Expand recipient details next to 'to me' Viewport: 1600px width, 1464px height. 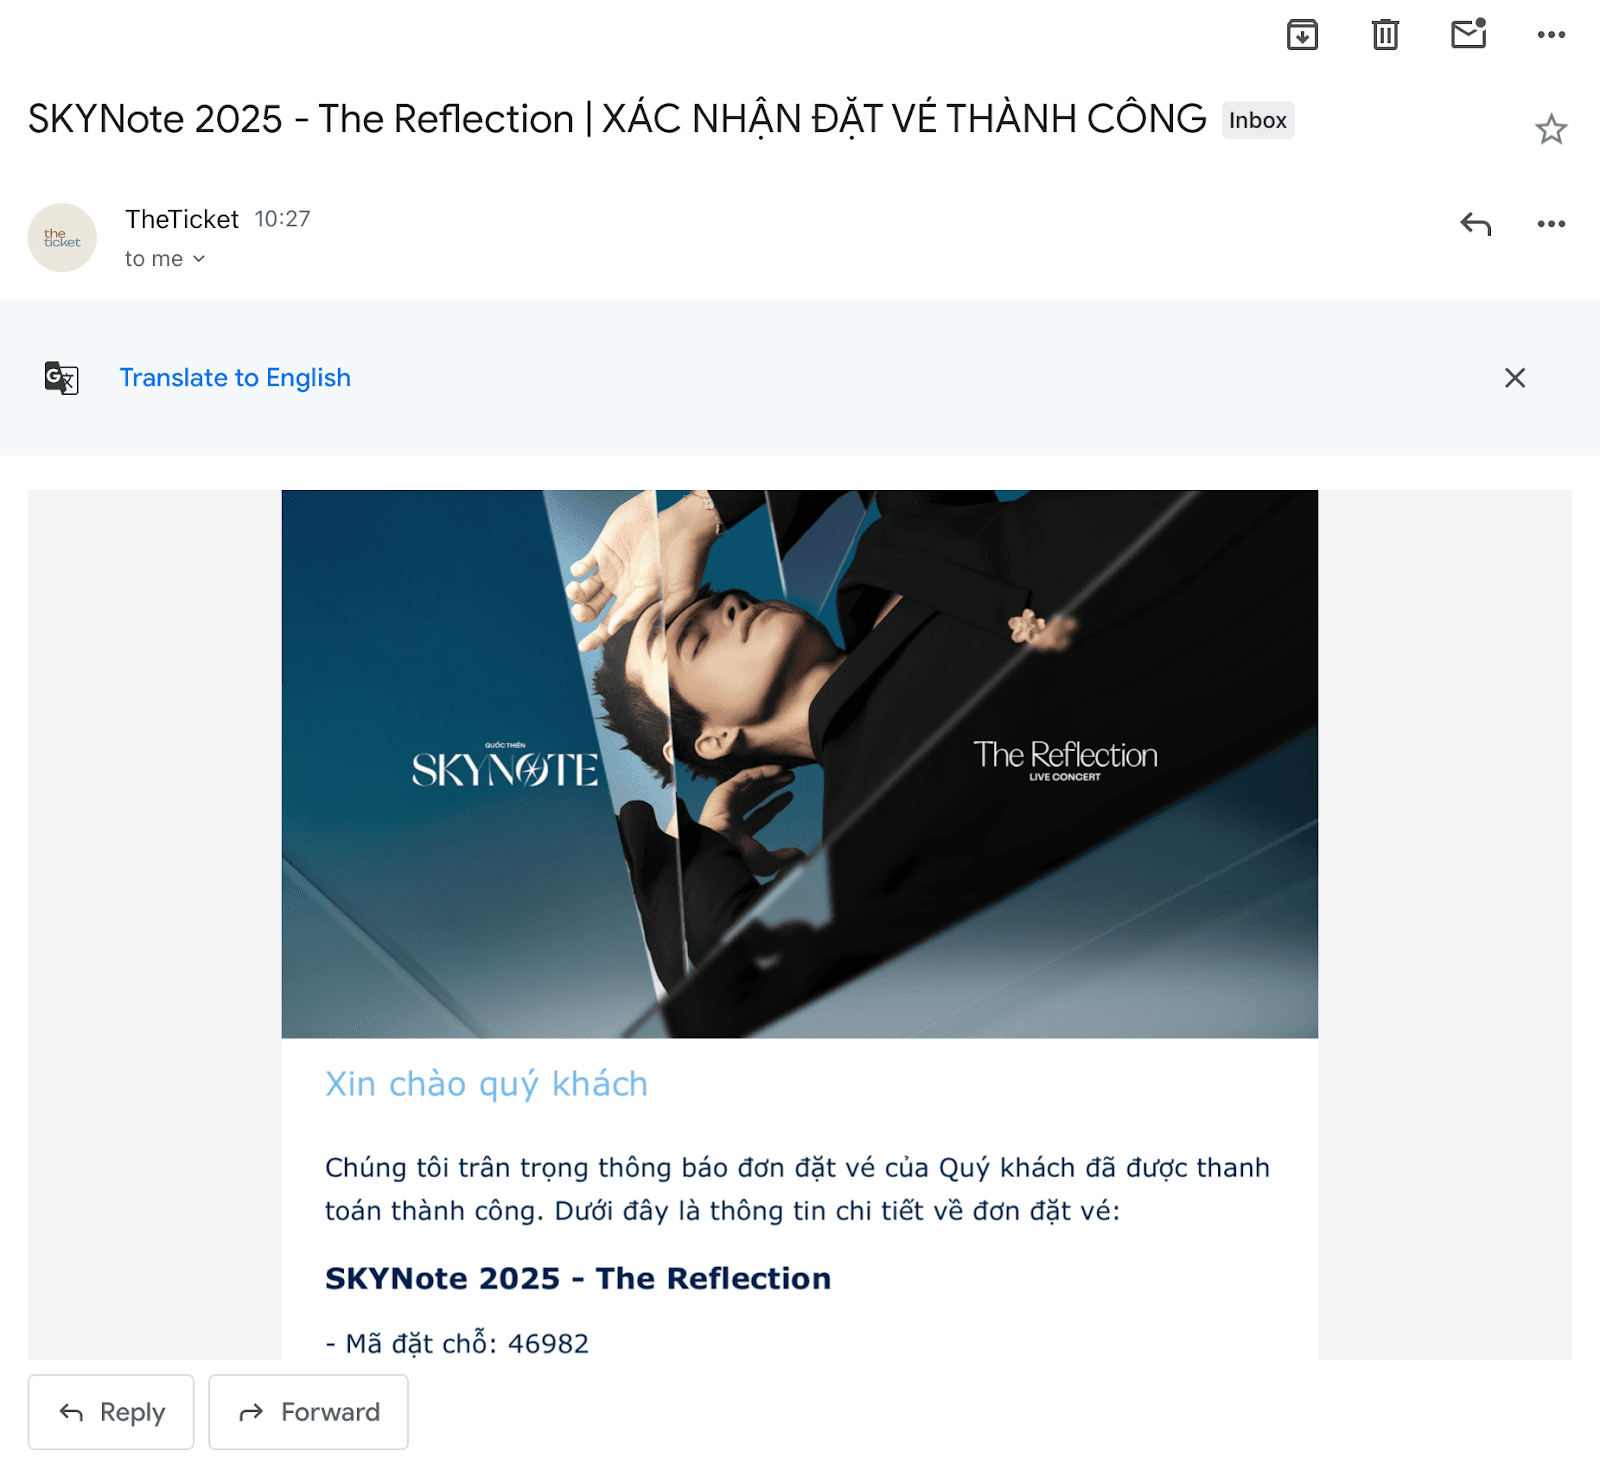tap(199, 259)
